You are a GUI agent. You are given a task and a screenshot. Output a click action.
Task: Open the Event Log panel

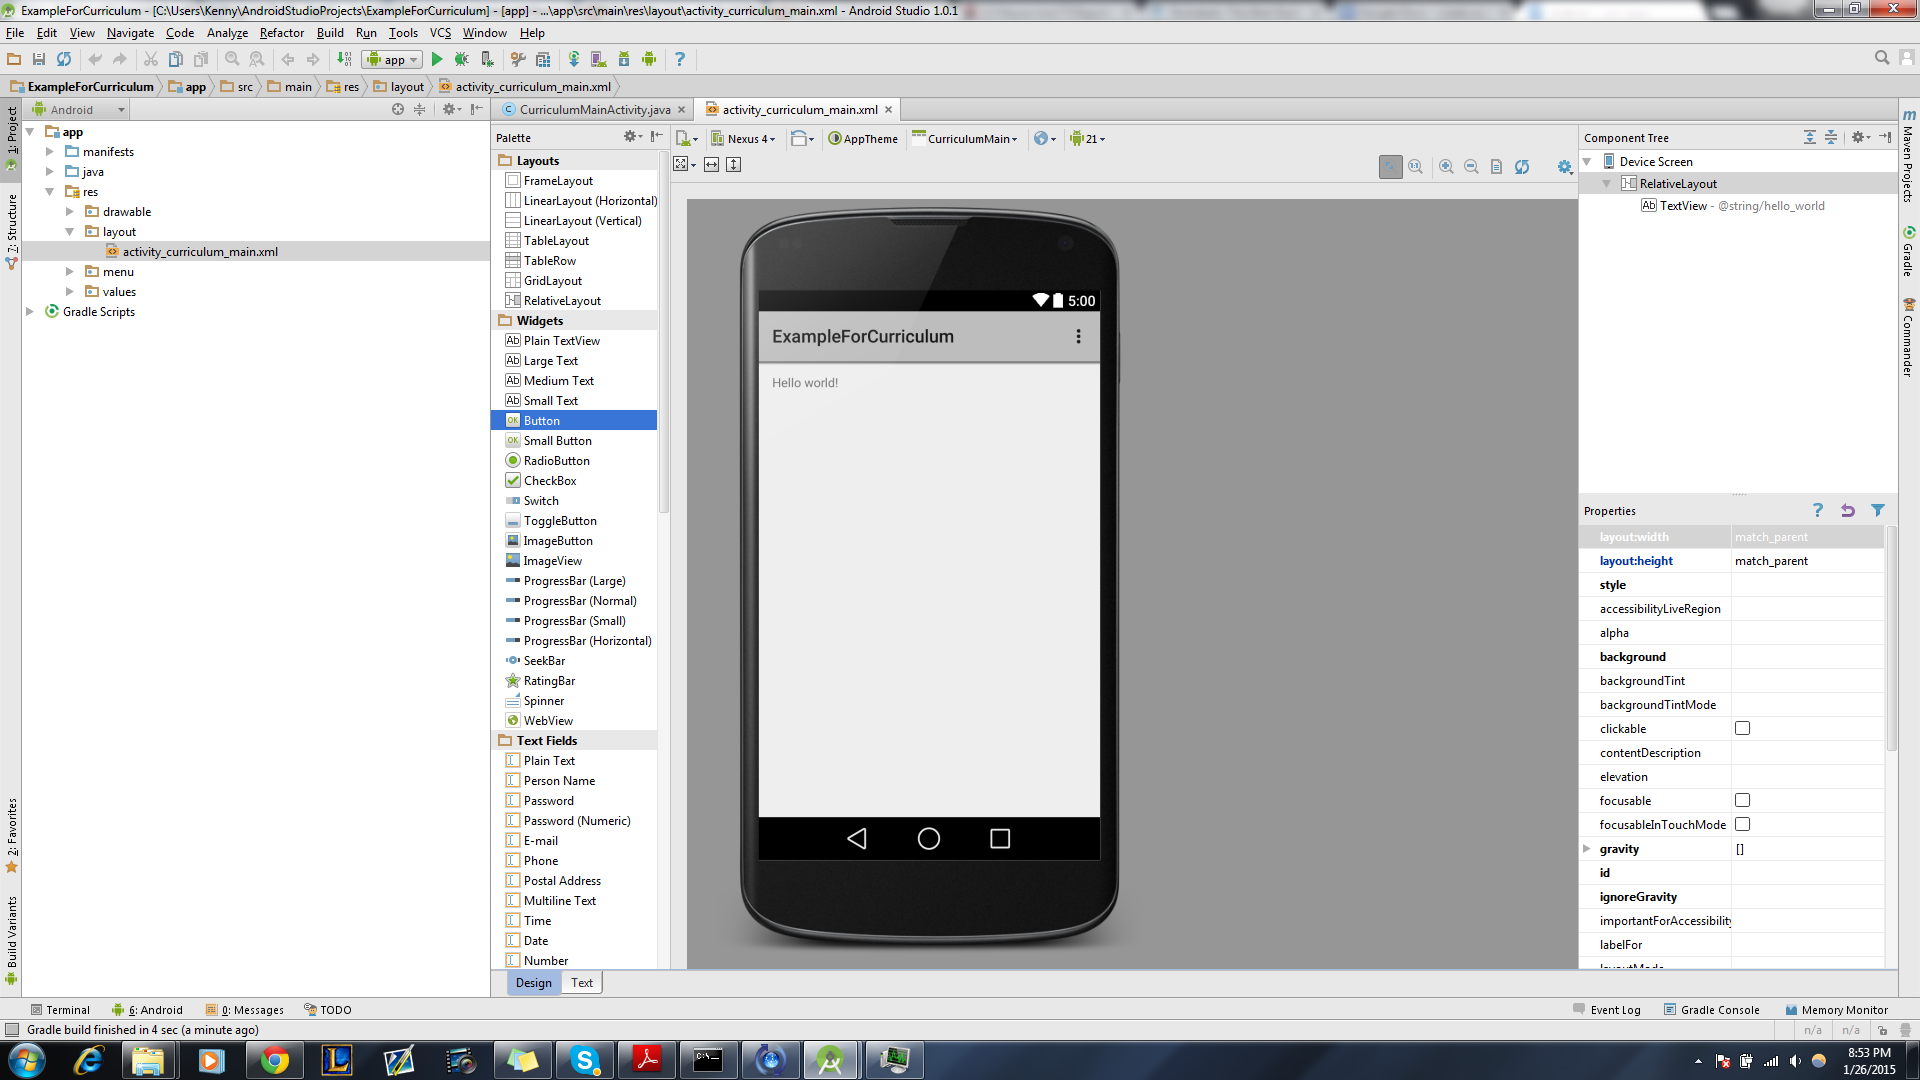point(1607,1010)
